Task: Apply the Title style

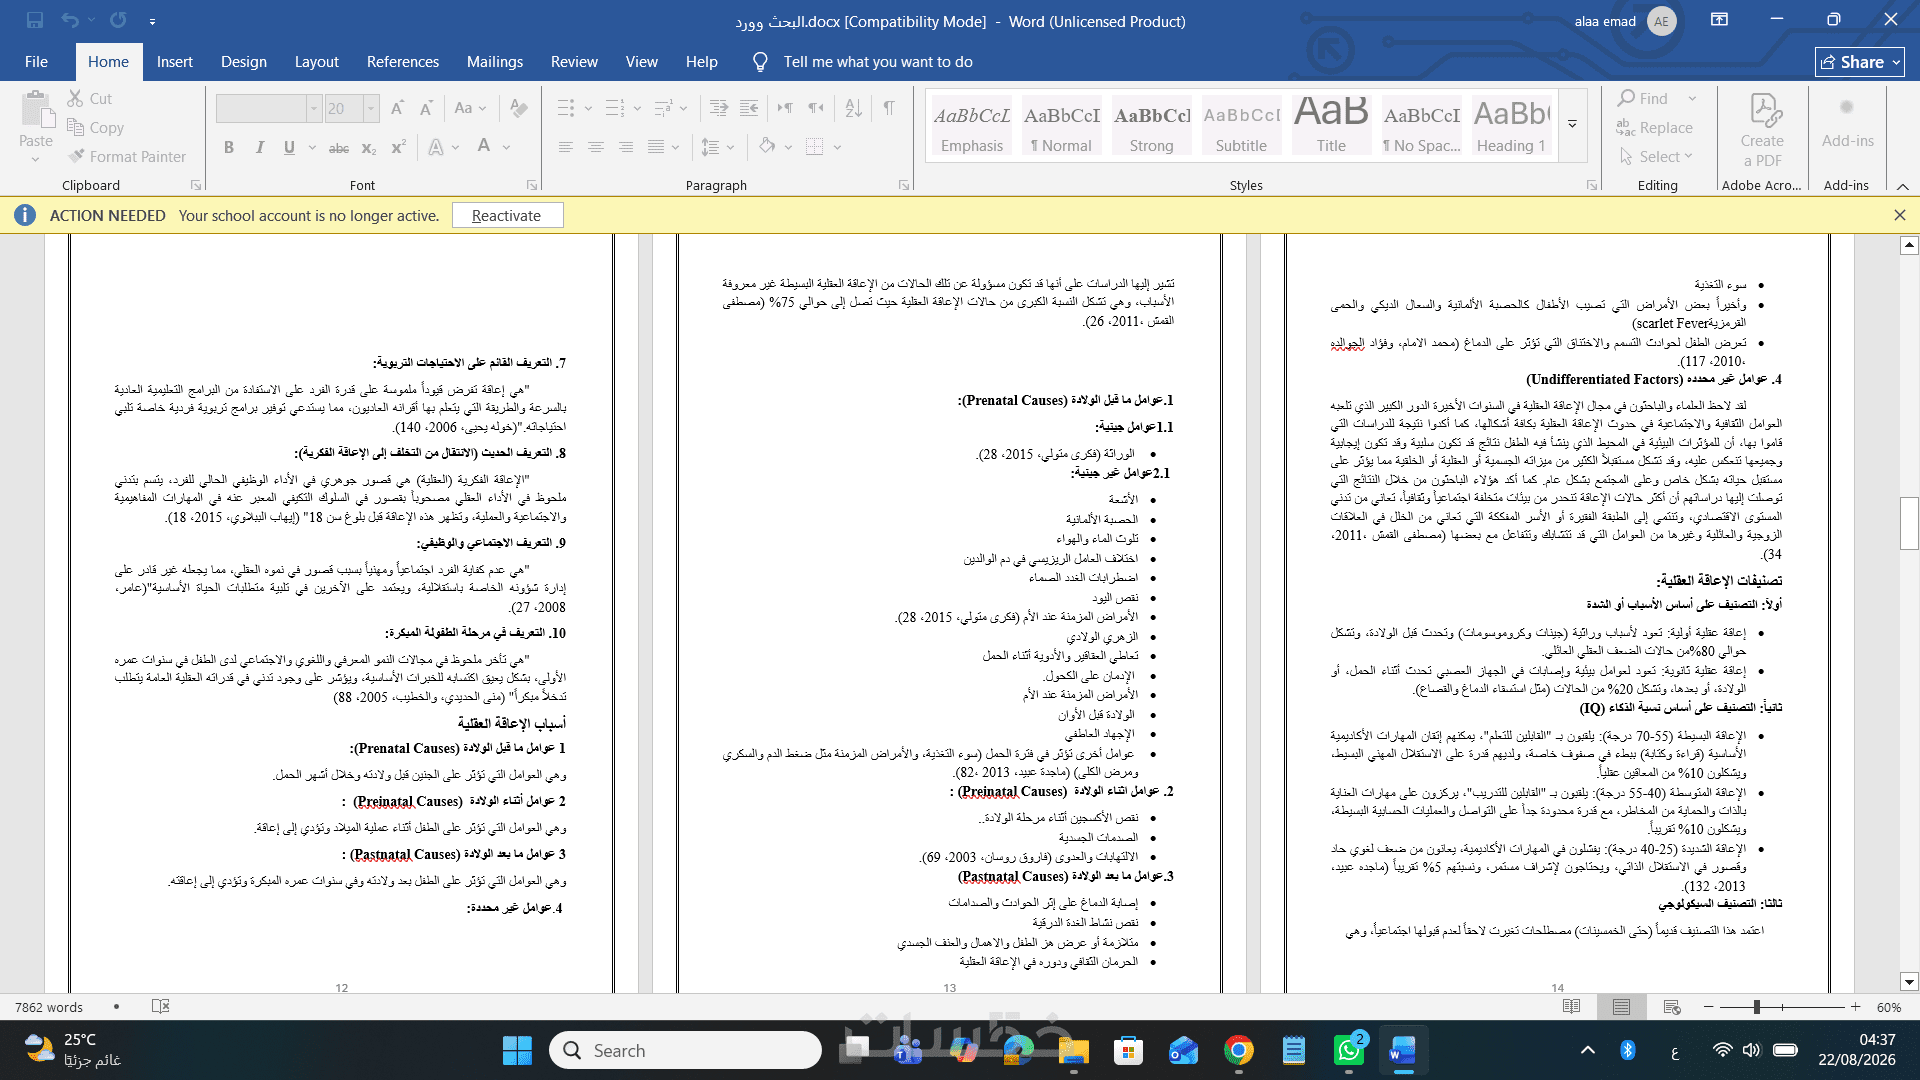Action: 1330,125
